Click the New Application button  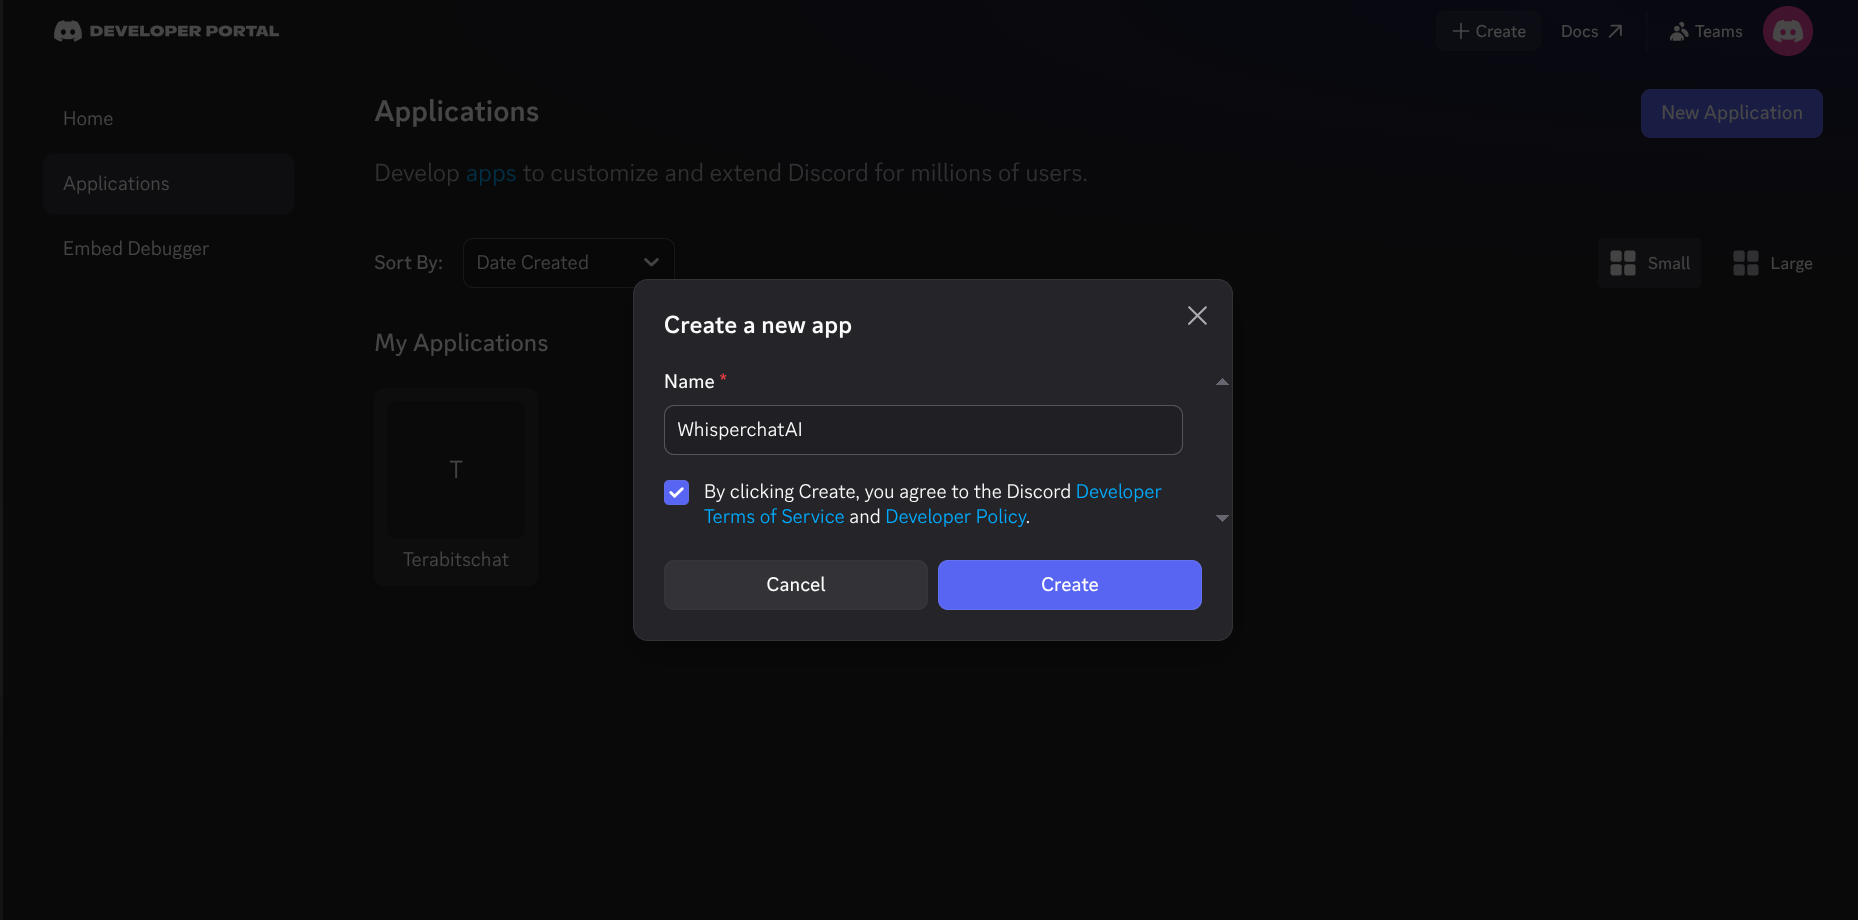coord(1732,113)
